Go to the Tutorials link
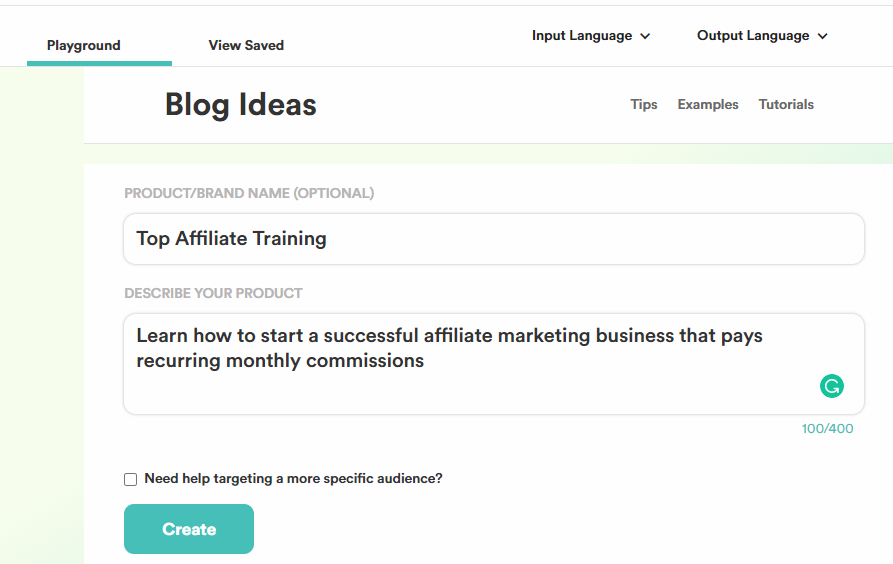The height and width of the screenshot is (564, 893). 786,104
